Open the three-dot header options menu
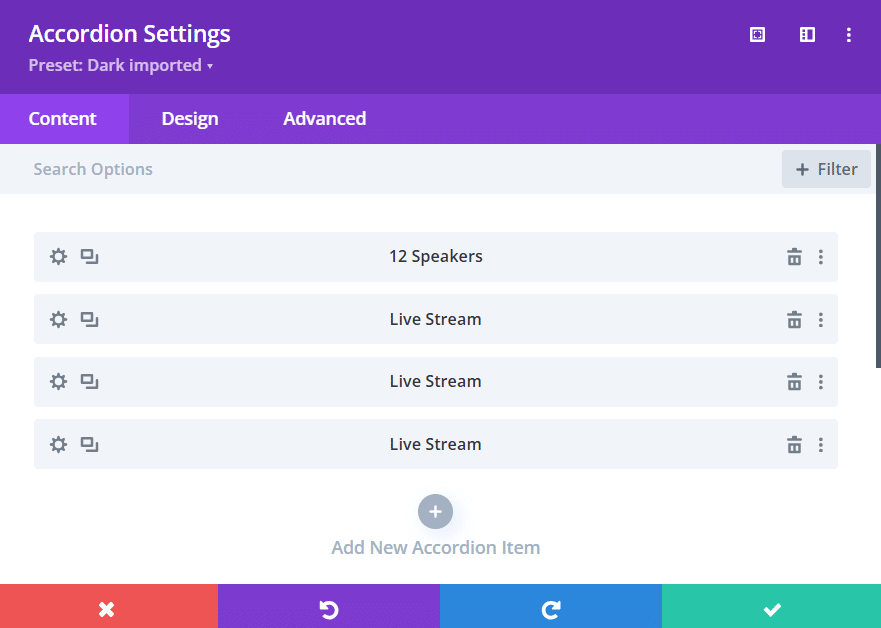This screenshot has width=881, height=628. click(x=849, y=34)
